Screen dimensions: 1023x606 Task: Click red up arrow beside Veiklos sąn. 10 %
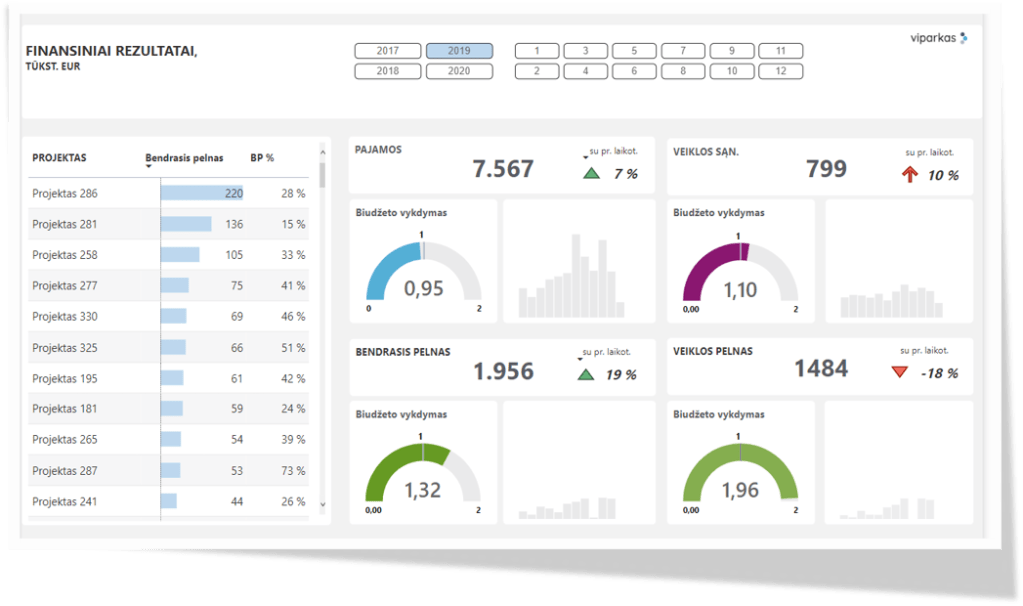pyautogui.click(x=909, y=174)
